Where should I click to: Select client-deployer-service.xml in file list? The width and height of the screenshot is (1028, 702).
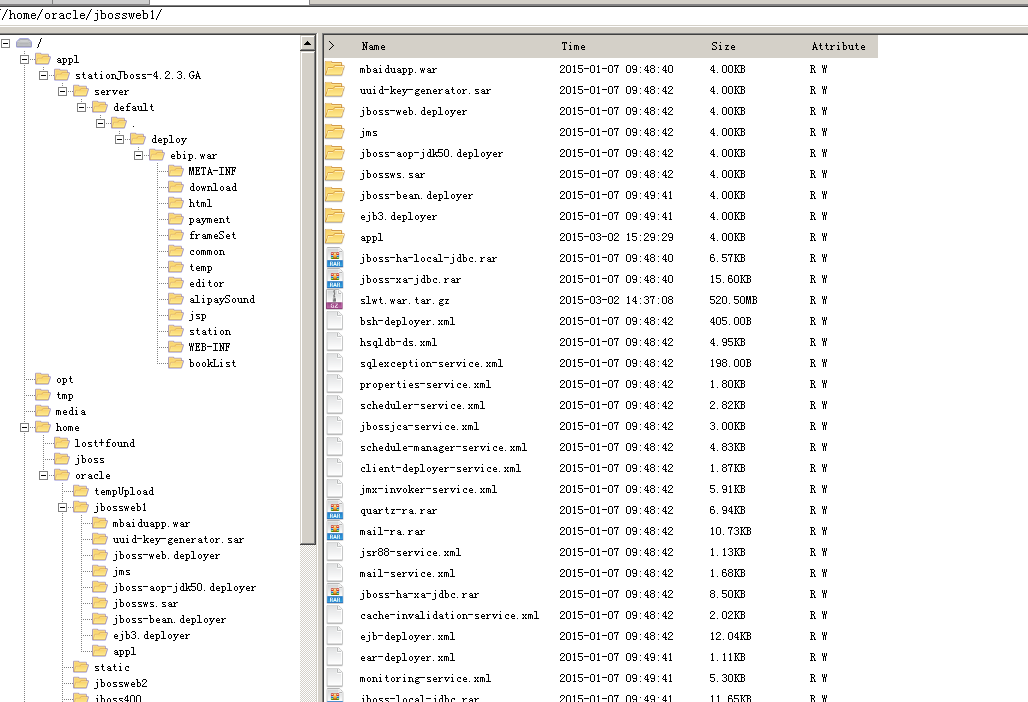[441, 468]
